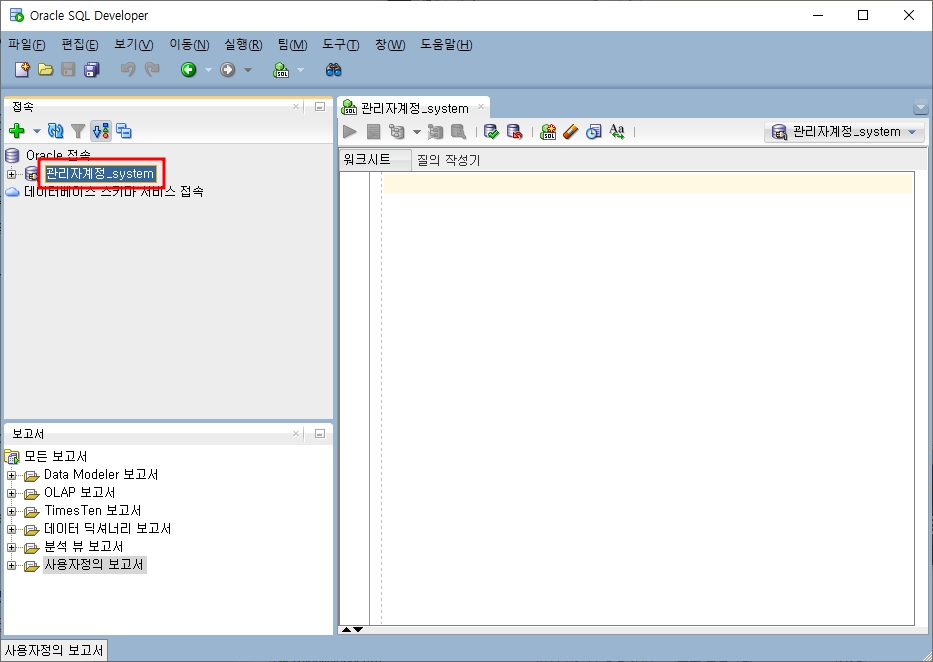Screen dimensions: 933x662
Task: Toggle the tree sync icon in connections toolbar
Action: coord(101,130)
